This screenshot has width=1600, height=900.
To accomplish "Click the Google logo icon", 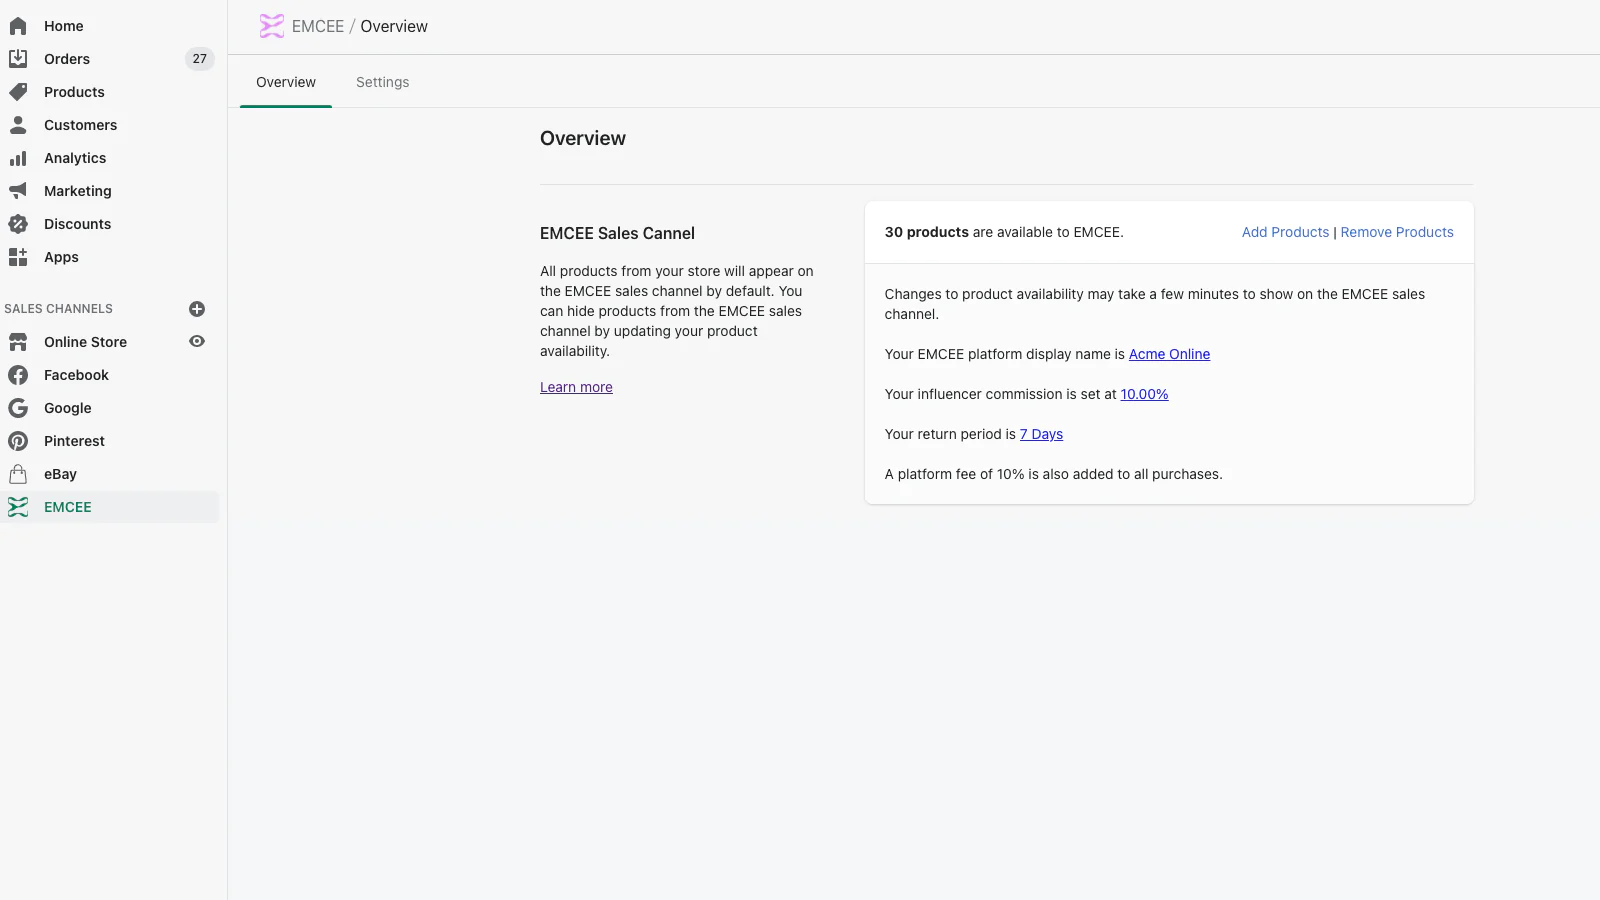I will click(x=18, y=408).
